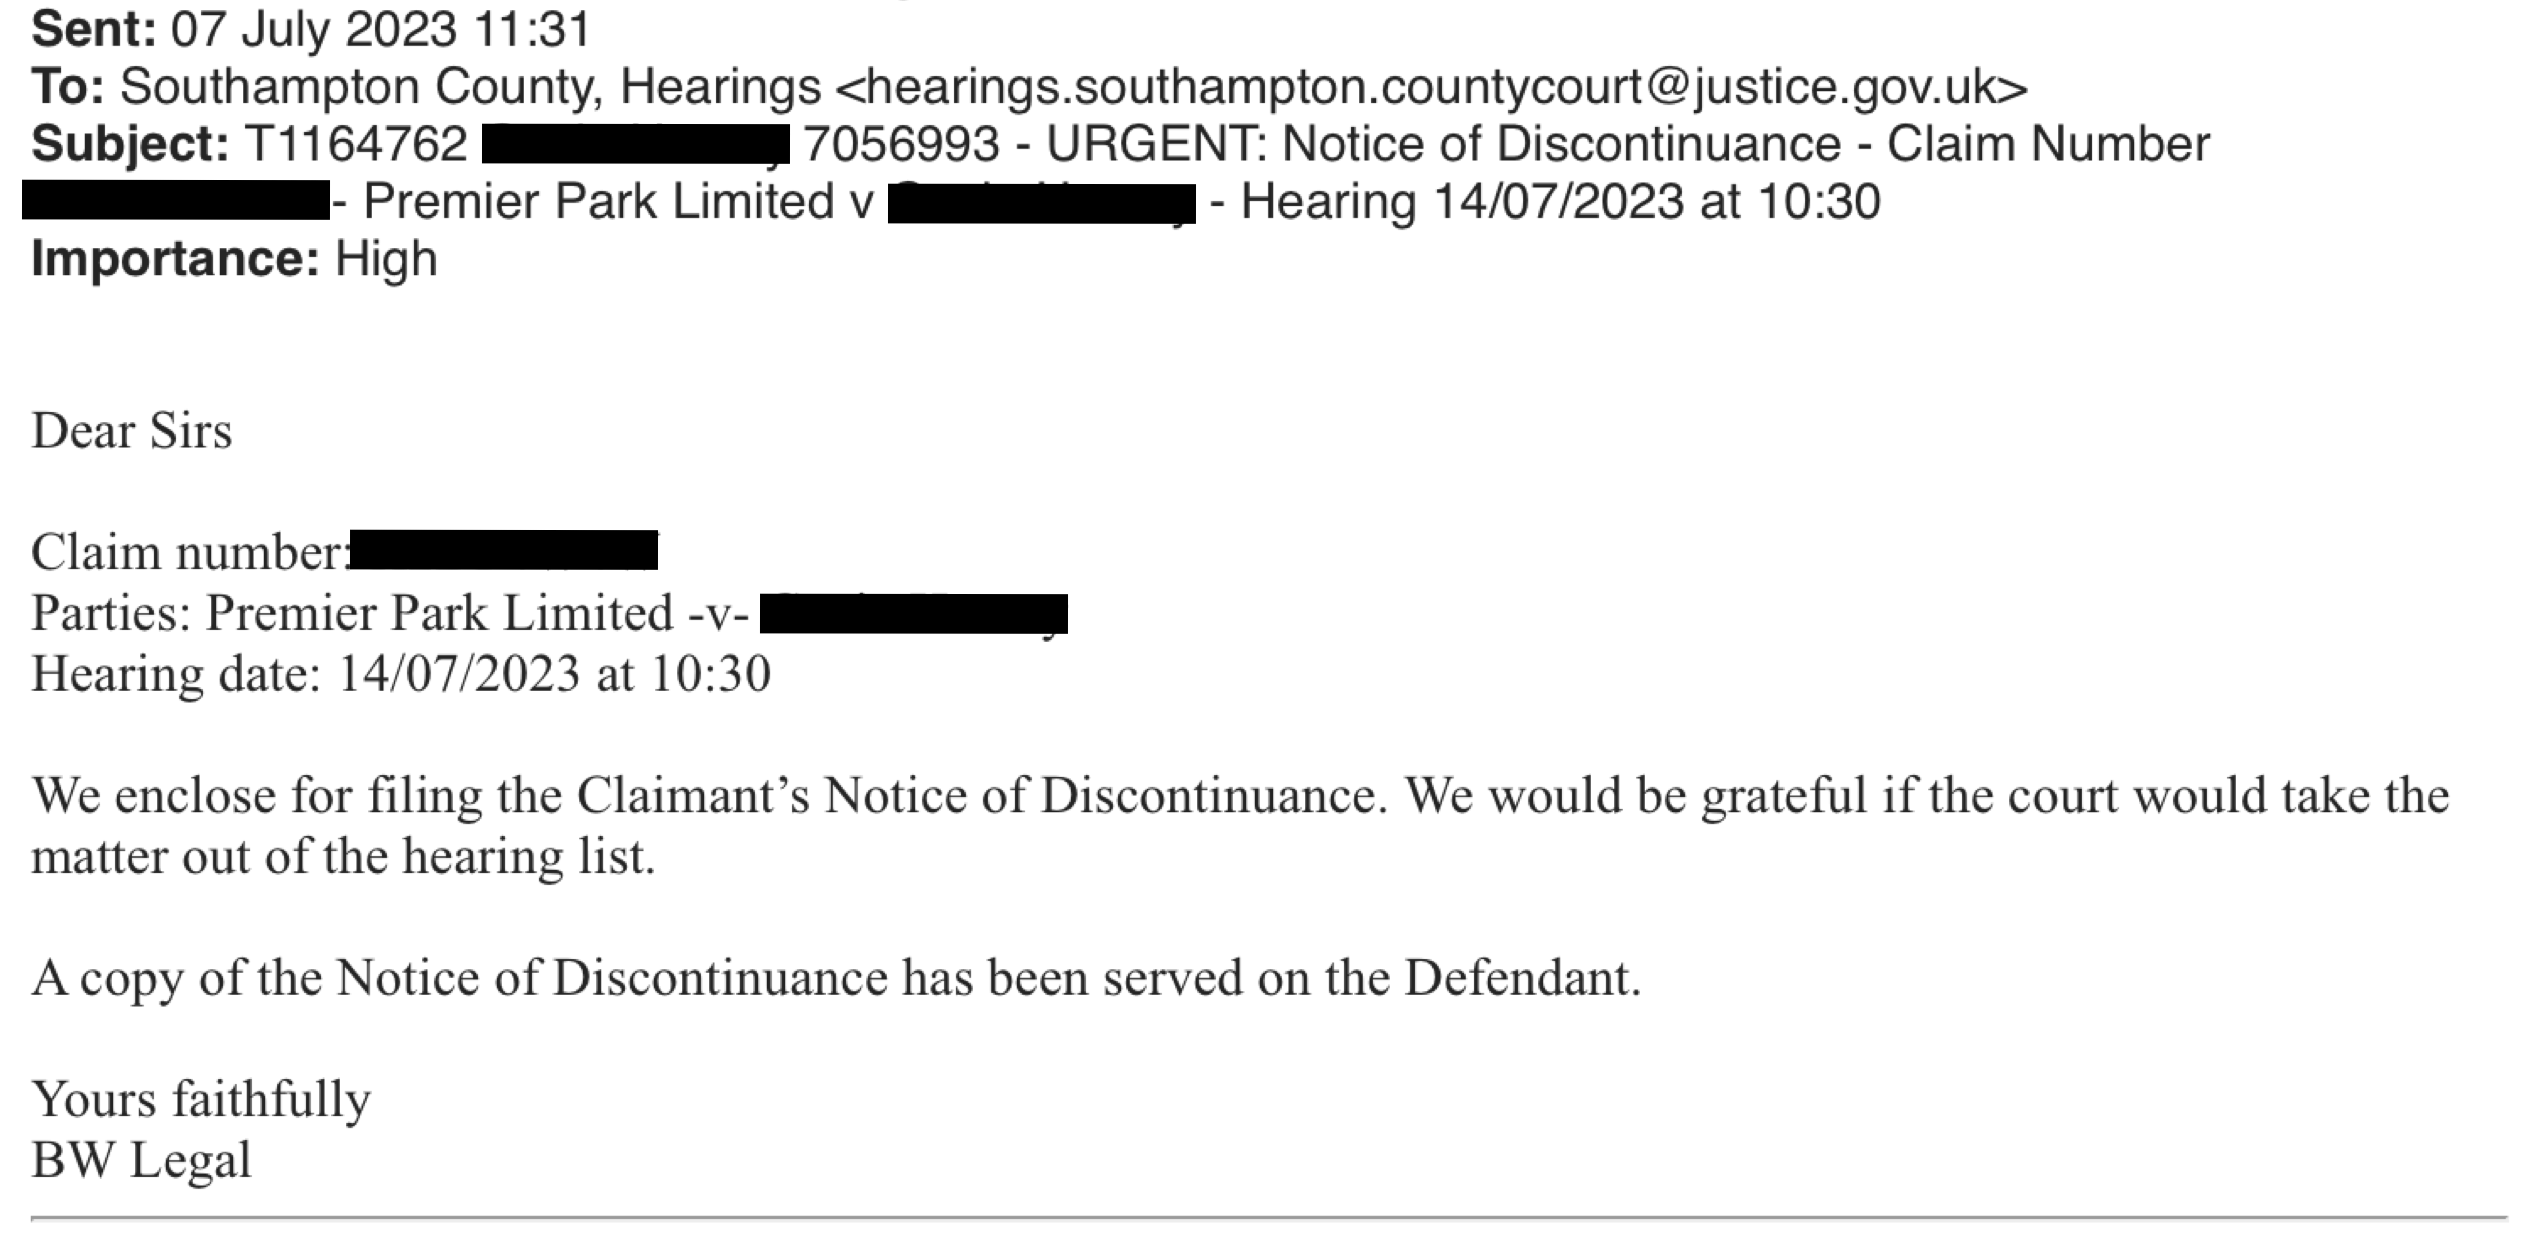Image resolution: width=2522 pixels, height=1234 pixels.
Task: Click 'Hearing date: 14/07/2023 at 10:30' line
Action: (401, 674)
